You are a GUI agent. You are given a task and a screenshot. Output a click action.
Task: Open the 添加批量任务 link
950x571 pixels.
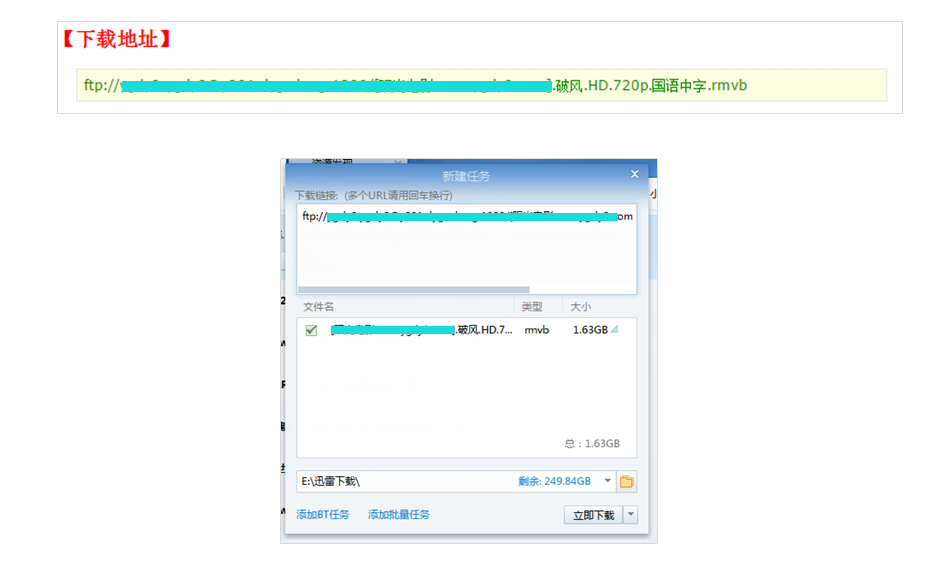(399, 515)
